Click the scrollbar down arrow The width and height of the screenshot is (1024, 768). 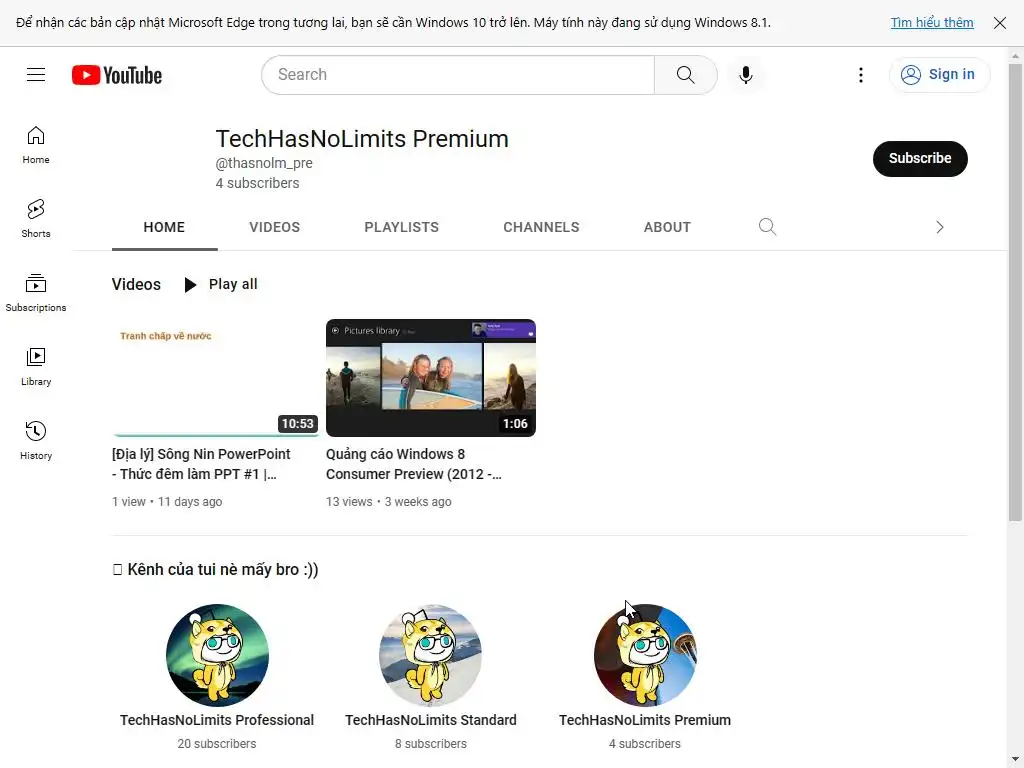[1015, 759]
